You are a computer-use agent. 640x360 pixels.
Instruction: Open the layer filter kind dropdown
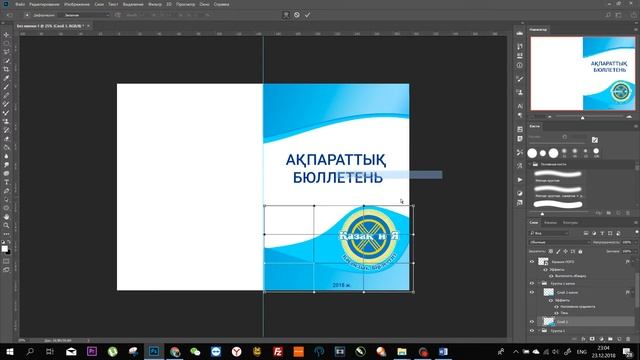(x=549, y=233)
